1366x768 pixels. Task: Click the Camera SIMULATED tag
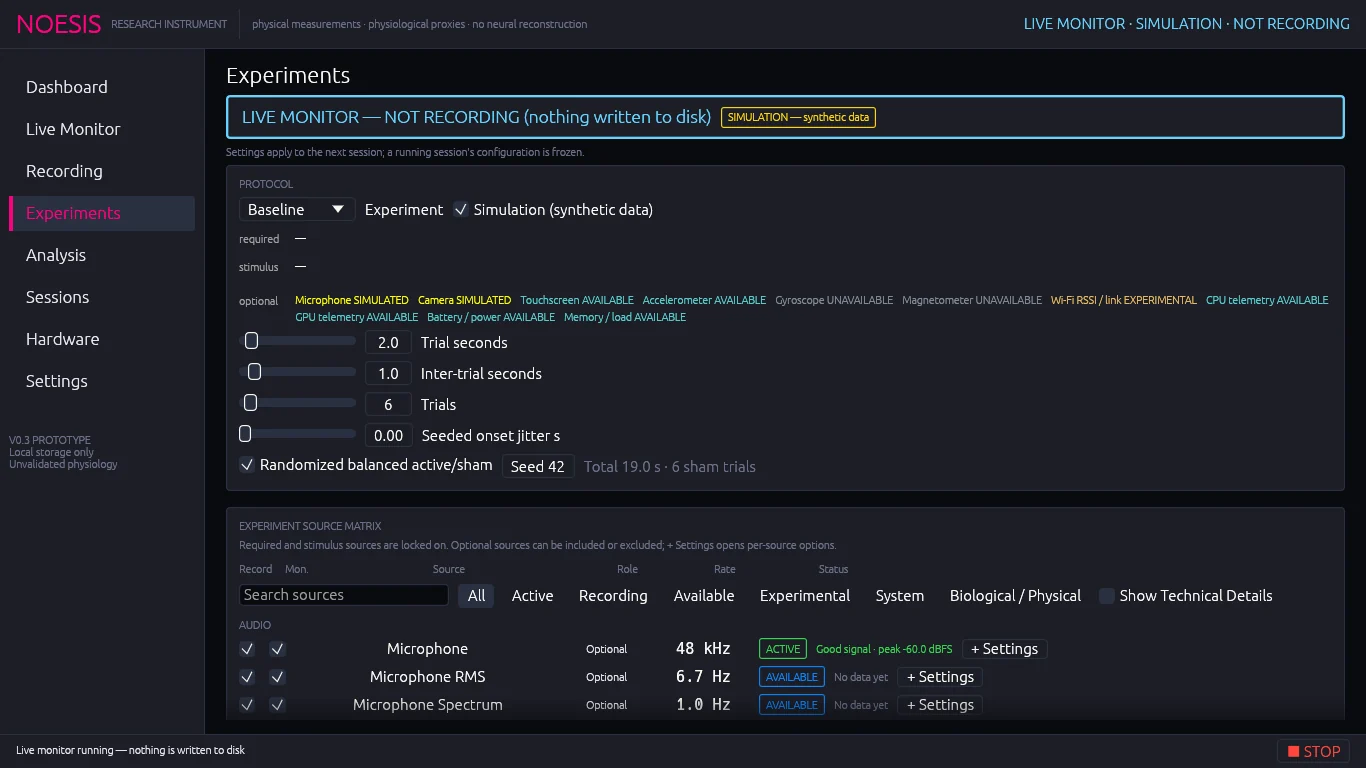(464, 300)
